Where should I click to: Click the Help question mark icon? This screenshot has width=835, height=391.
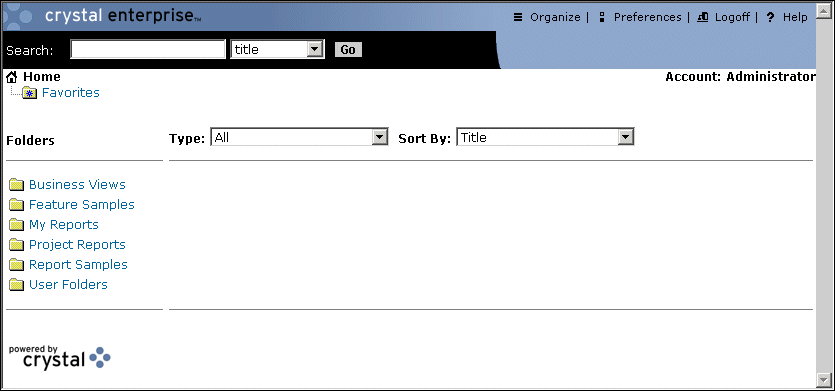770,18
